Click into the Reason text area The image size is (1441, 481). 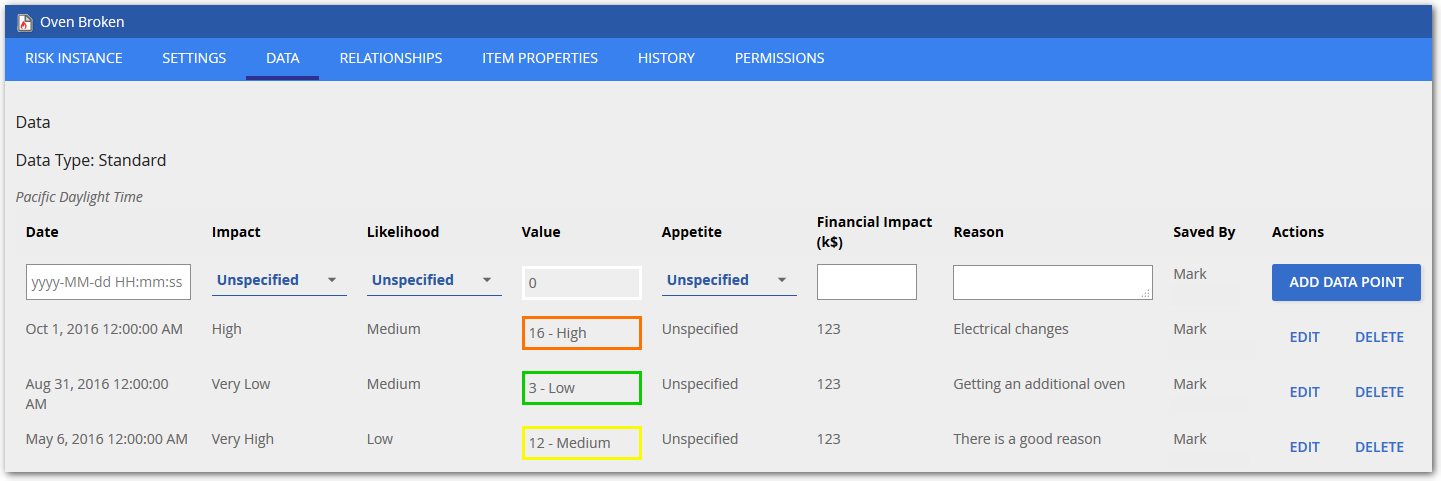pyautogui.click(x=1052, y=282)
